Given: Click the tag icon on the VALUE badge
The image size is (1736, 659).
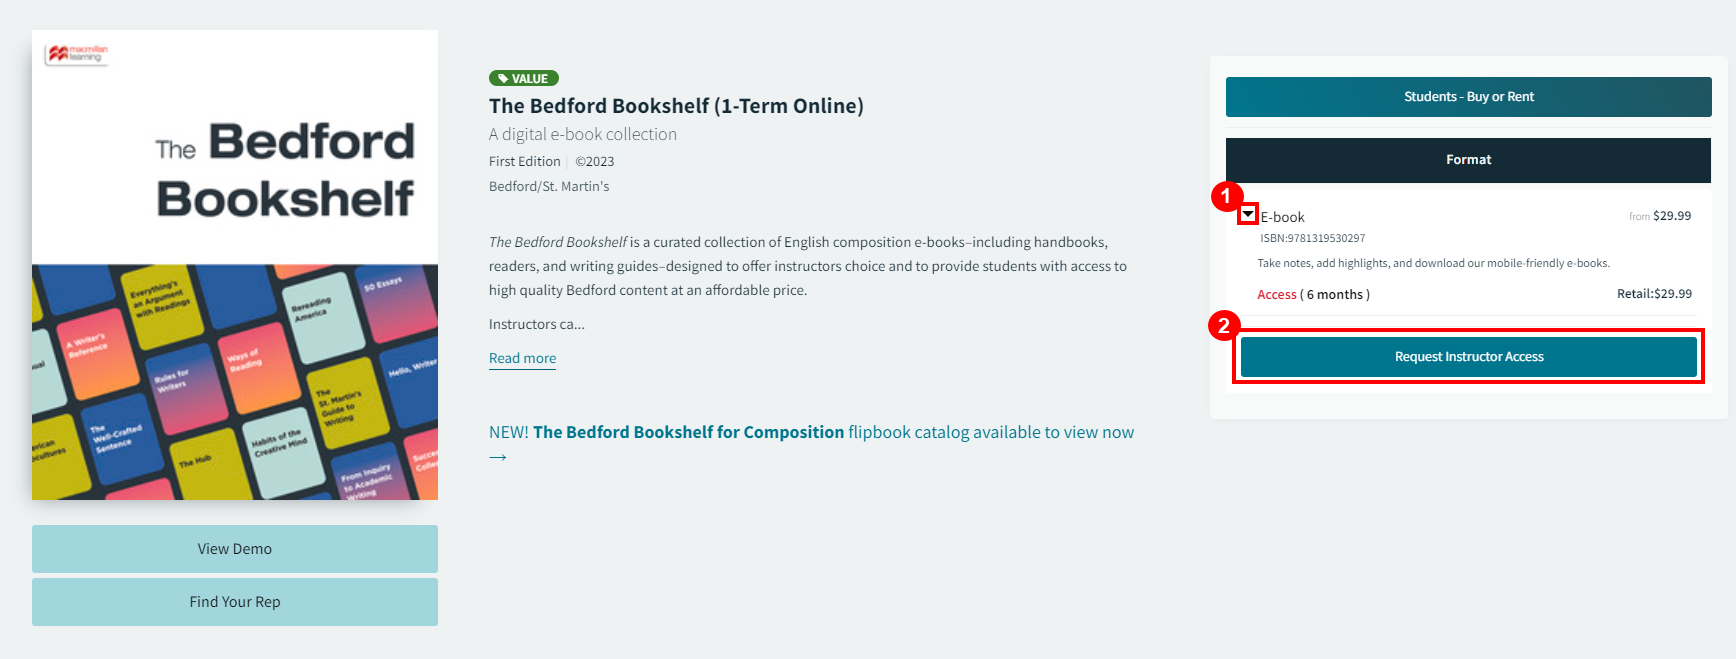Looking at the screenshot, I should pos(502,78).
